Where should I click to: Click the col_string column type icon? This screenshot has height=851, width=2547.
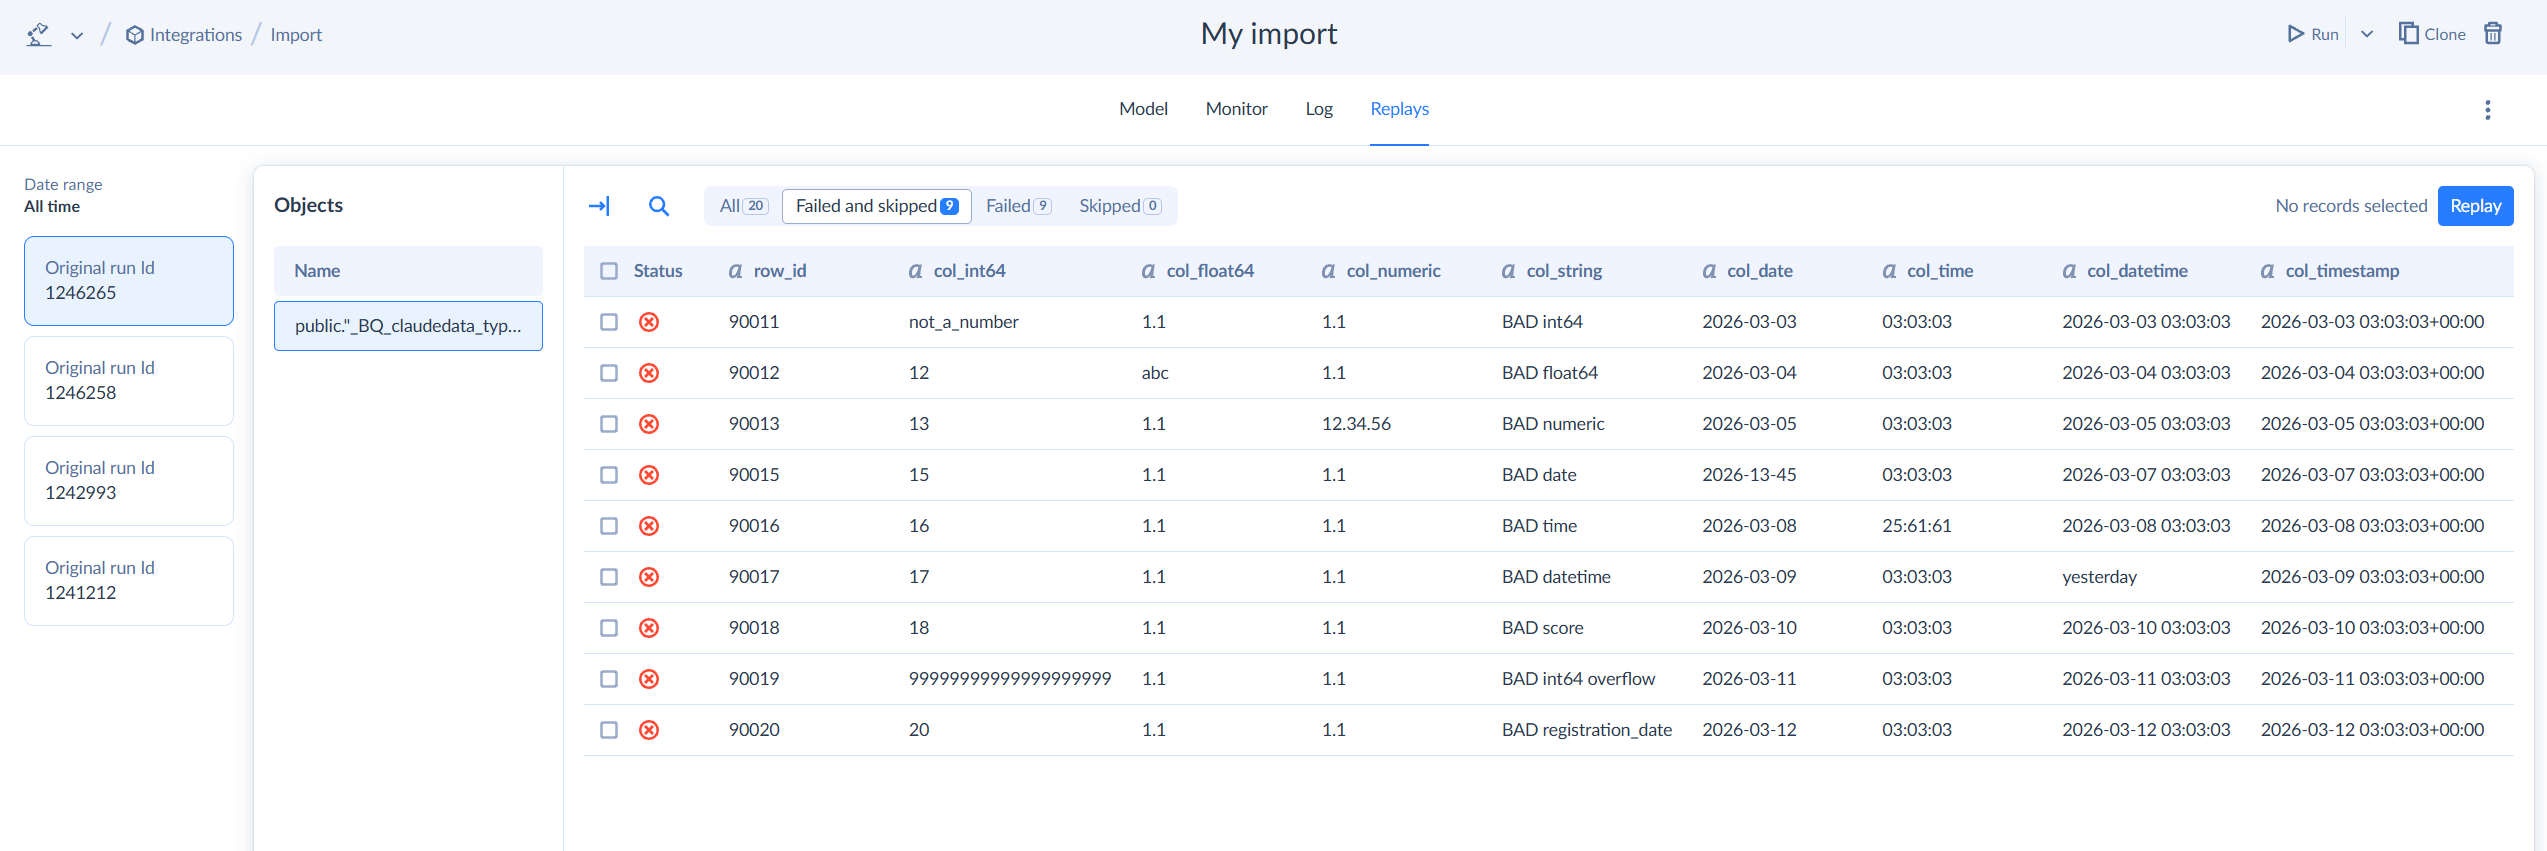[1509, 271]
